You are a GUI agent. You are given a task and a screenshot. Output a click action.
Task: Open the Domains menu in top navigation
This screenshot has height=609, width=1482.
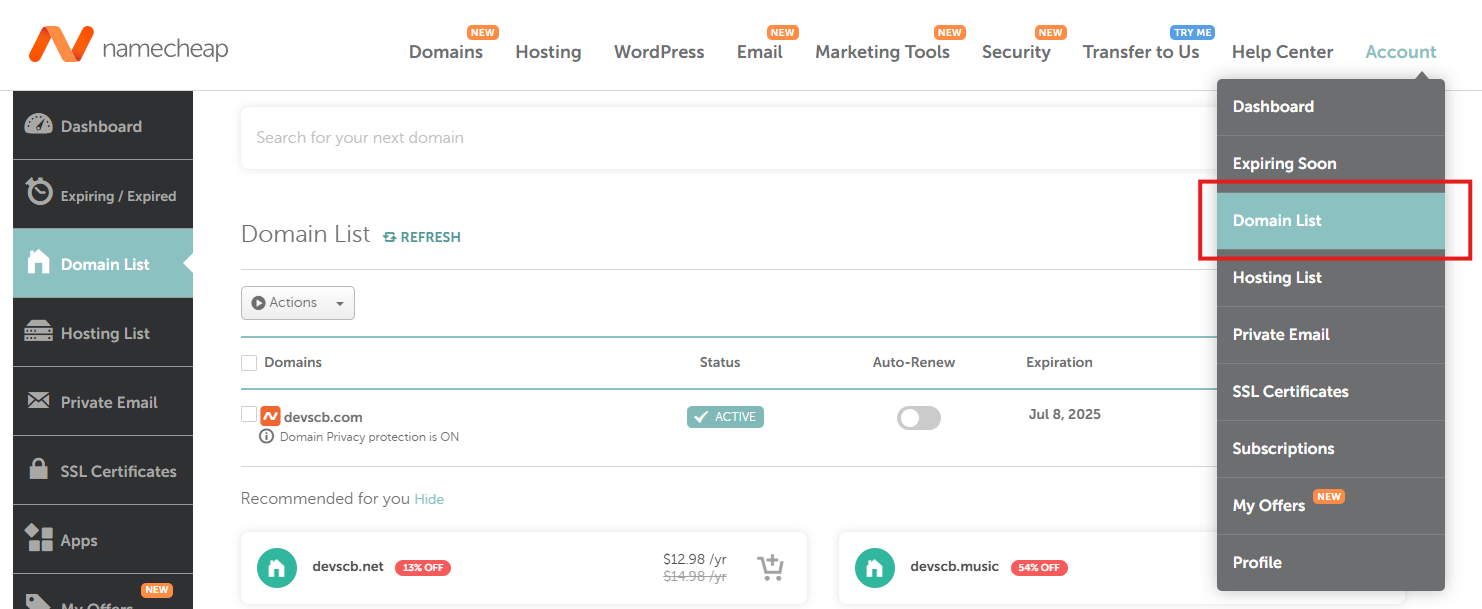(446, 52)
